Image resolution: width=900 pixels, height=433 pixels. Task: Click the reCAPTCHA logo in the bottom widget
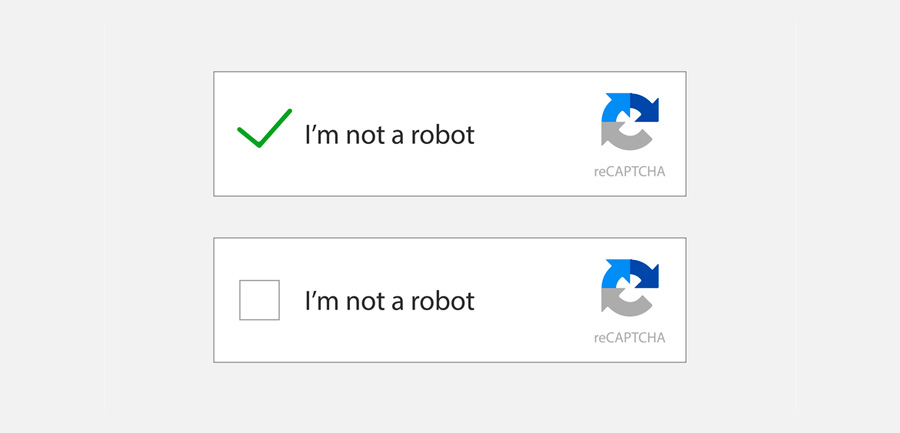coord(630,288)
